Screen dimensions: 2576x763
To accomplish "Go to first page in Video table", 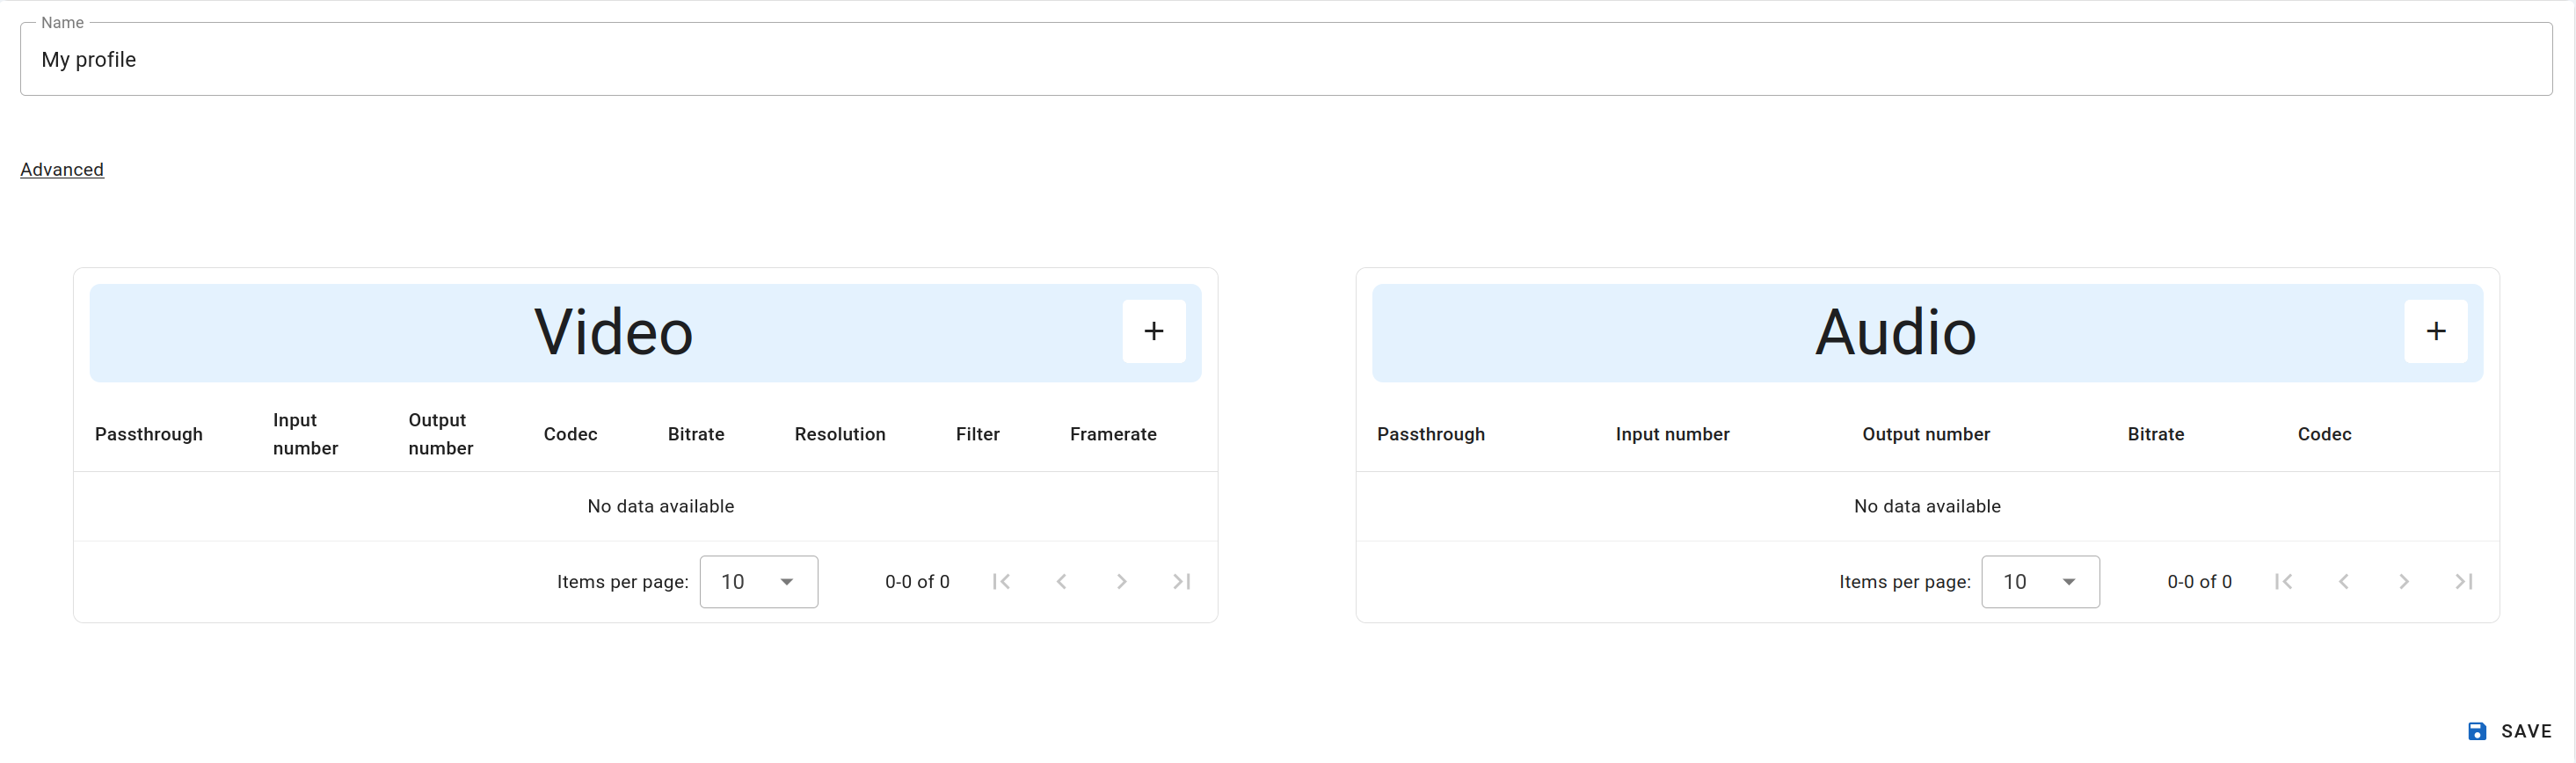I will (1001, 581).
